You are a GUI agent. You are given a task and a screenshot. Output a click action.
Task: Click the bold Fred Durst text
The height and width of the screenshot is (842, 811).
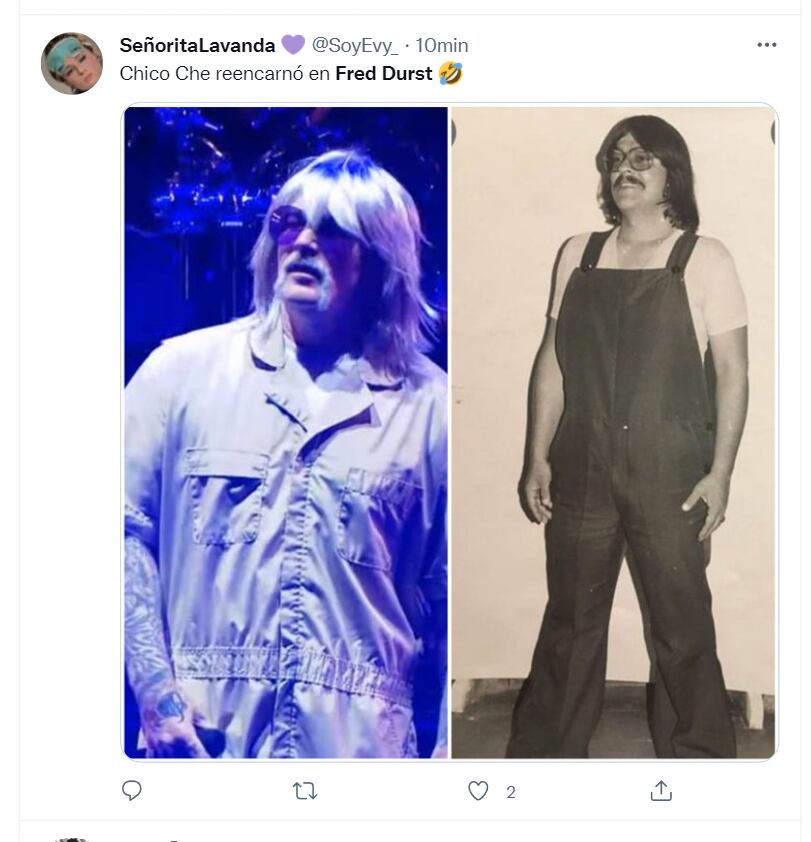coord(384,73)
